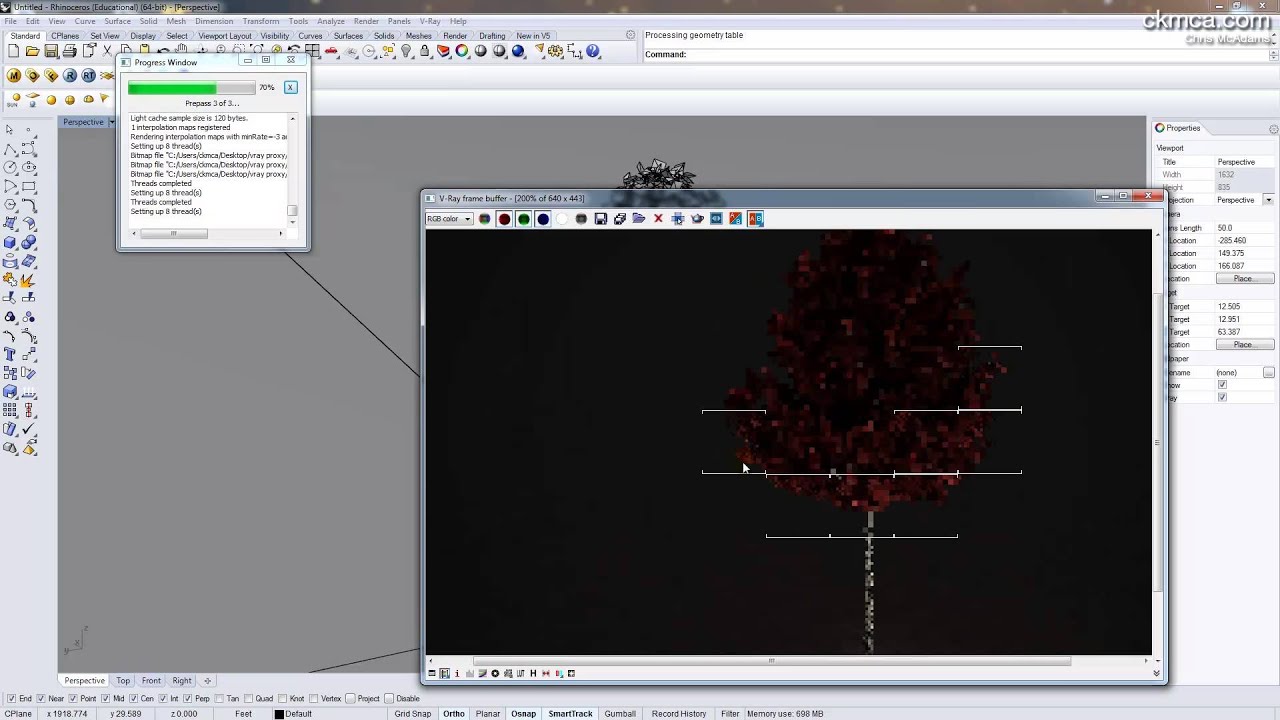This screenshot has width=1280, height=720.
Task: Open the File menu
Action: (9, 21)
